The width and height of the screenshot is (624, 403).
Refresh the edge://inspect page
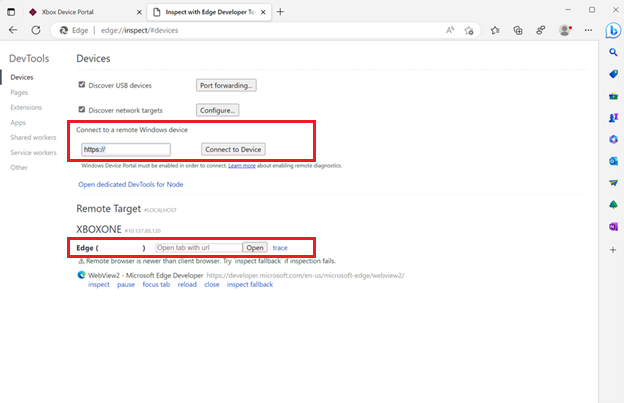pos(36,30)
